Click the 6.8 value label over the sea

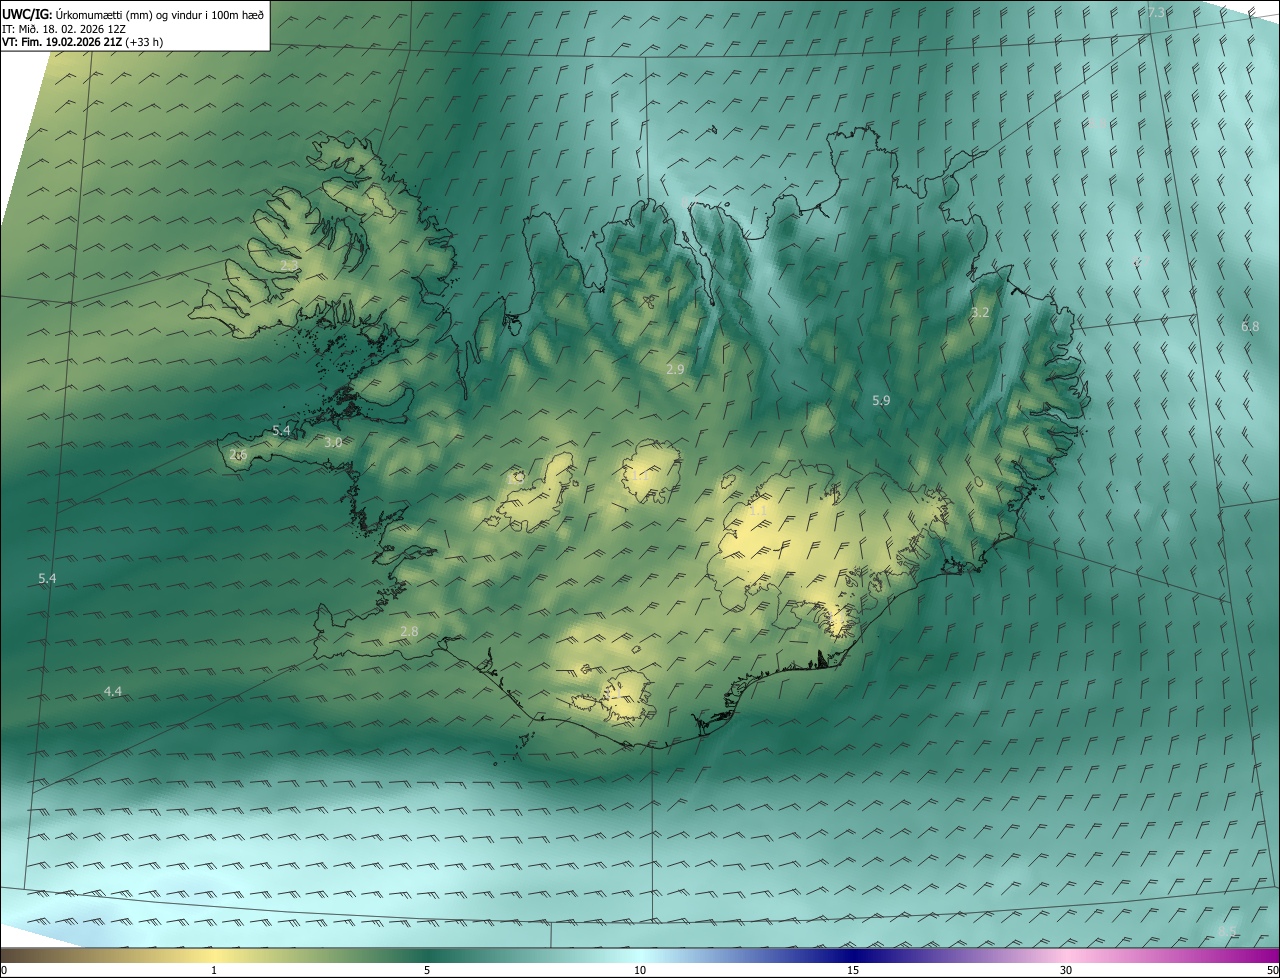coord(1250,326)
